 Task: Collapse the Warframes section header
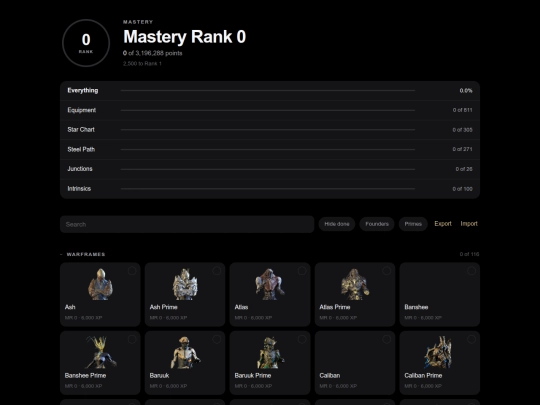(83, 254)
